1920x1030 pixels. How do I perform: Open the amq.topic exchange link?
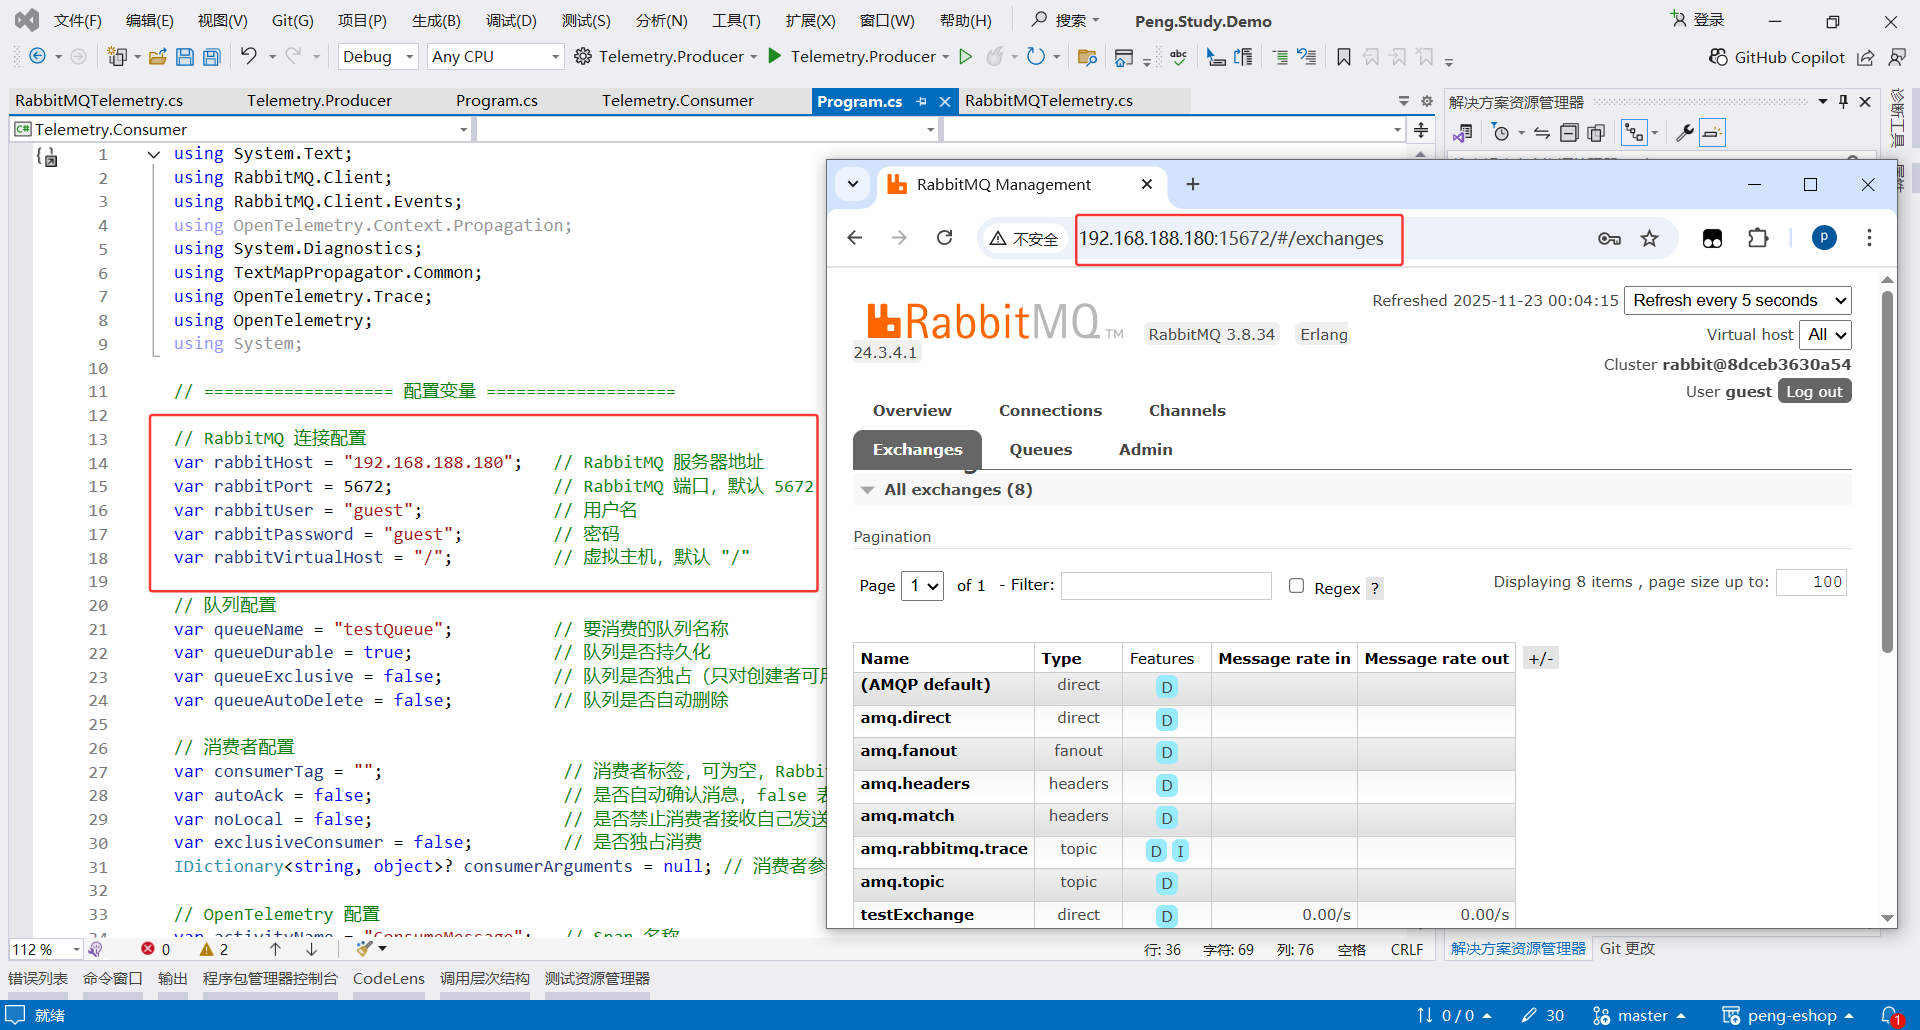(x=902, y=882)
